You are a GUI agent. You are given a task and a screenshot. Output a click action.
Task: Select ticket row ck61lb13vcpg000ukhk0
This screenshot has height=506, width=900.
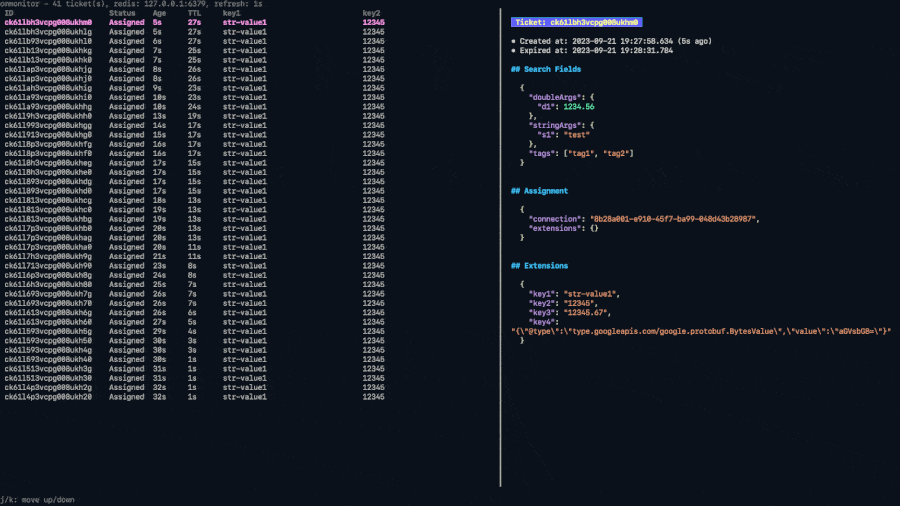point(195,60)
